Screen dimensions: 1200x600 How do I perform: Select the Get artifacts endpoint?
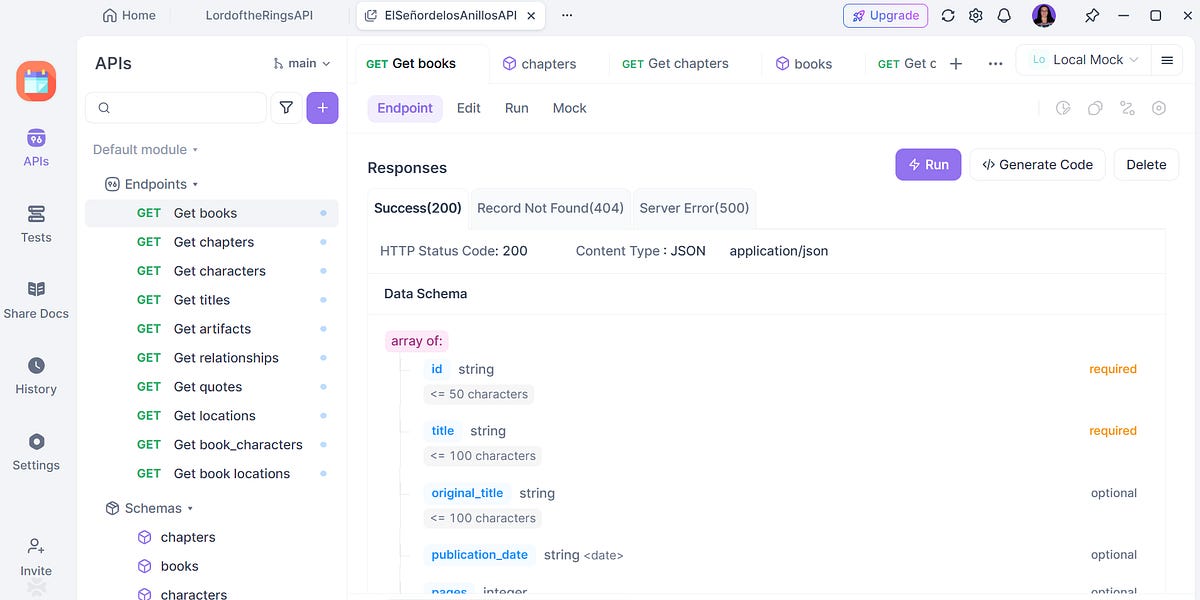(x=212, y=329)
